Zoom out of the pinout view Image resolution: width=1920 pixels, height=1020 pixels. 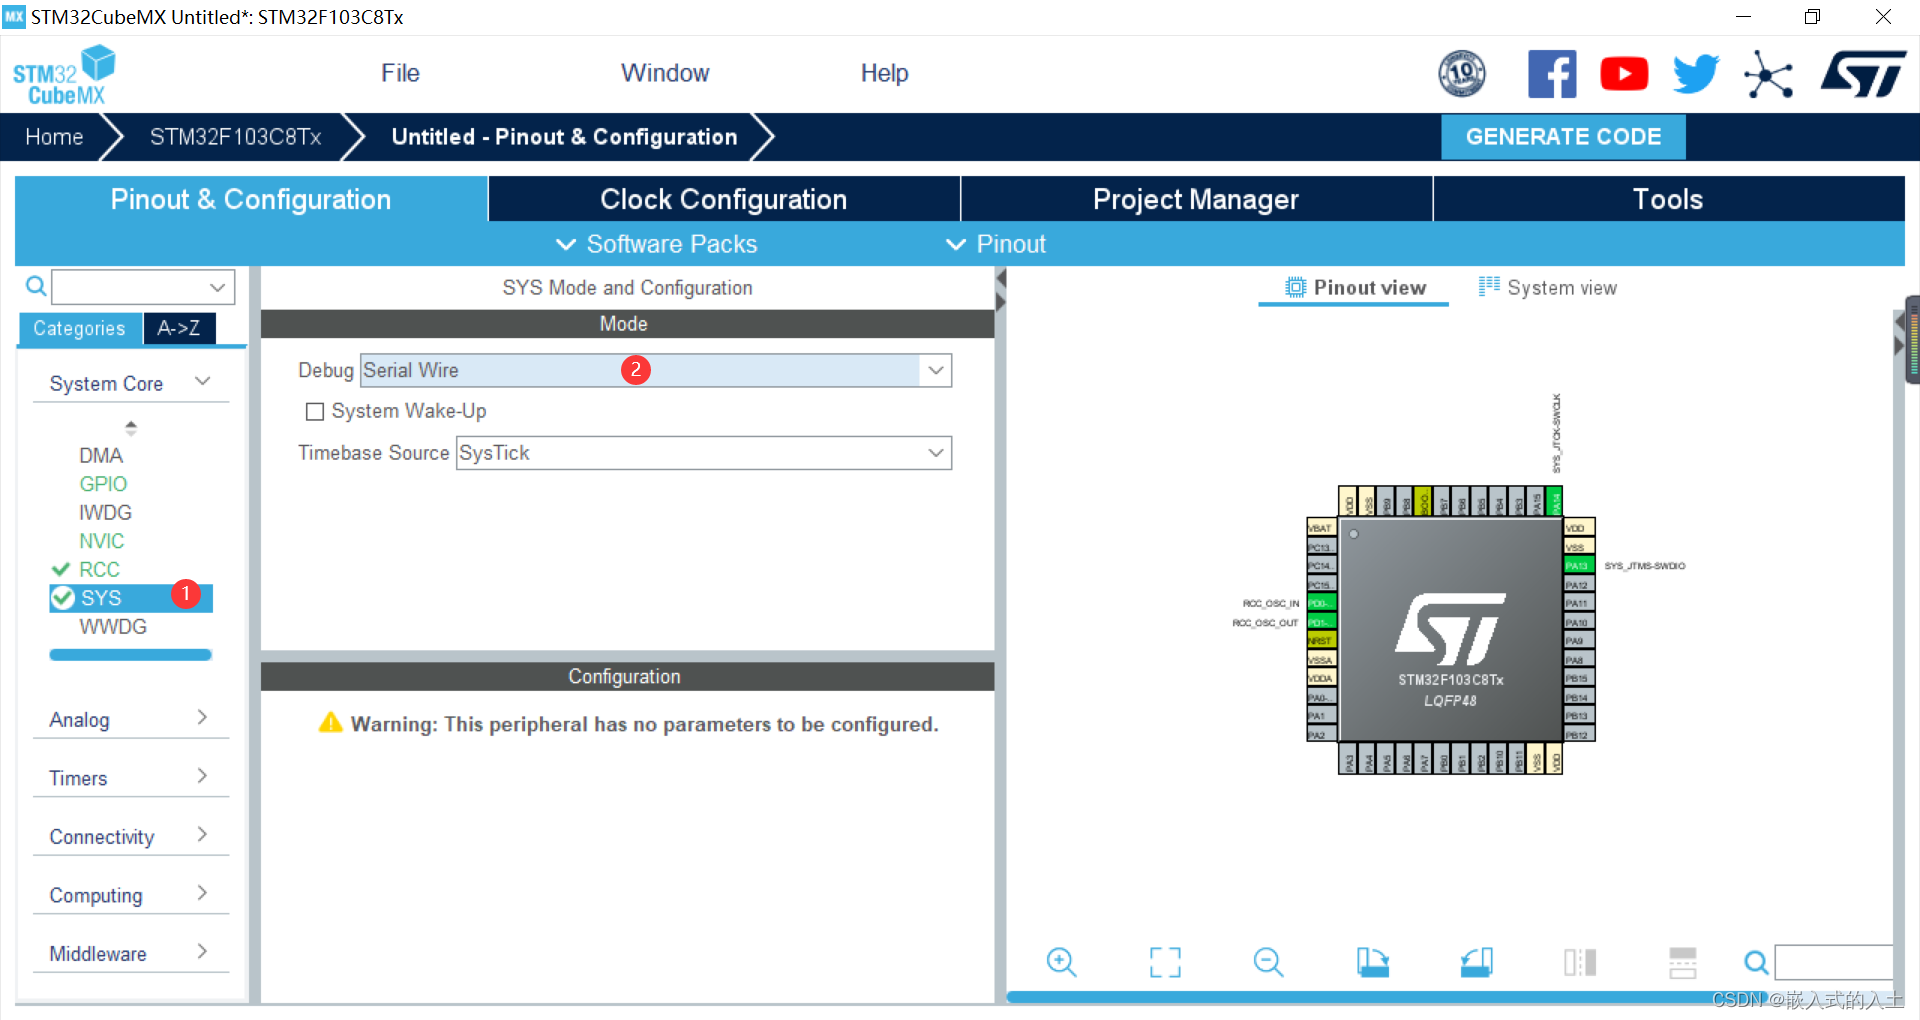point(1267,962)
